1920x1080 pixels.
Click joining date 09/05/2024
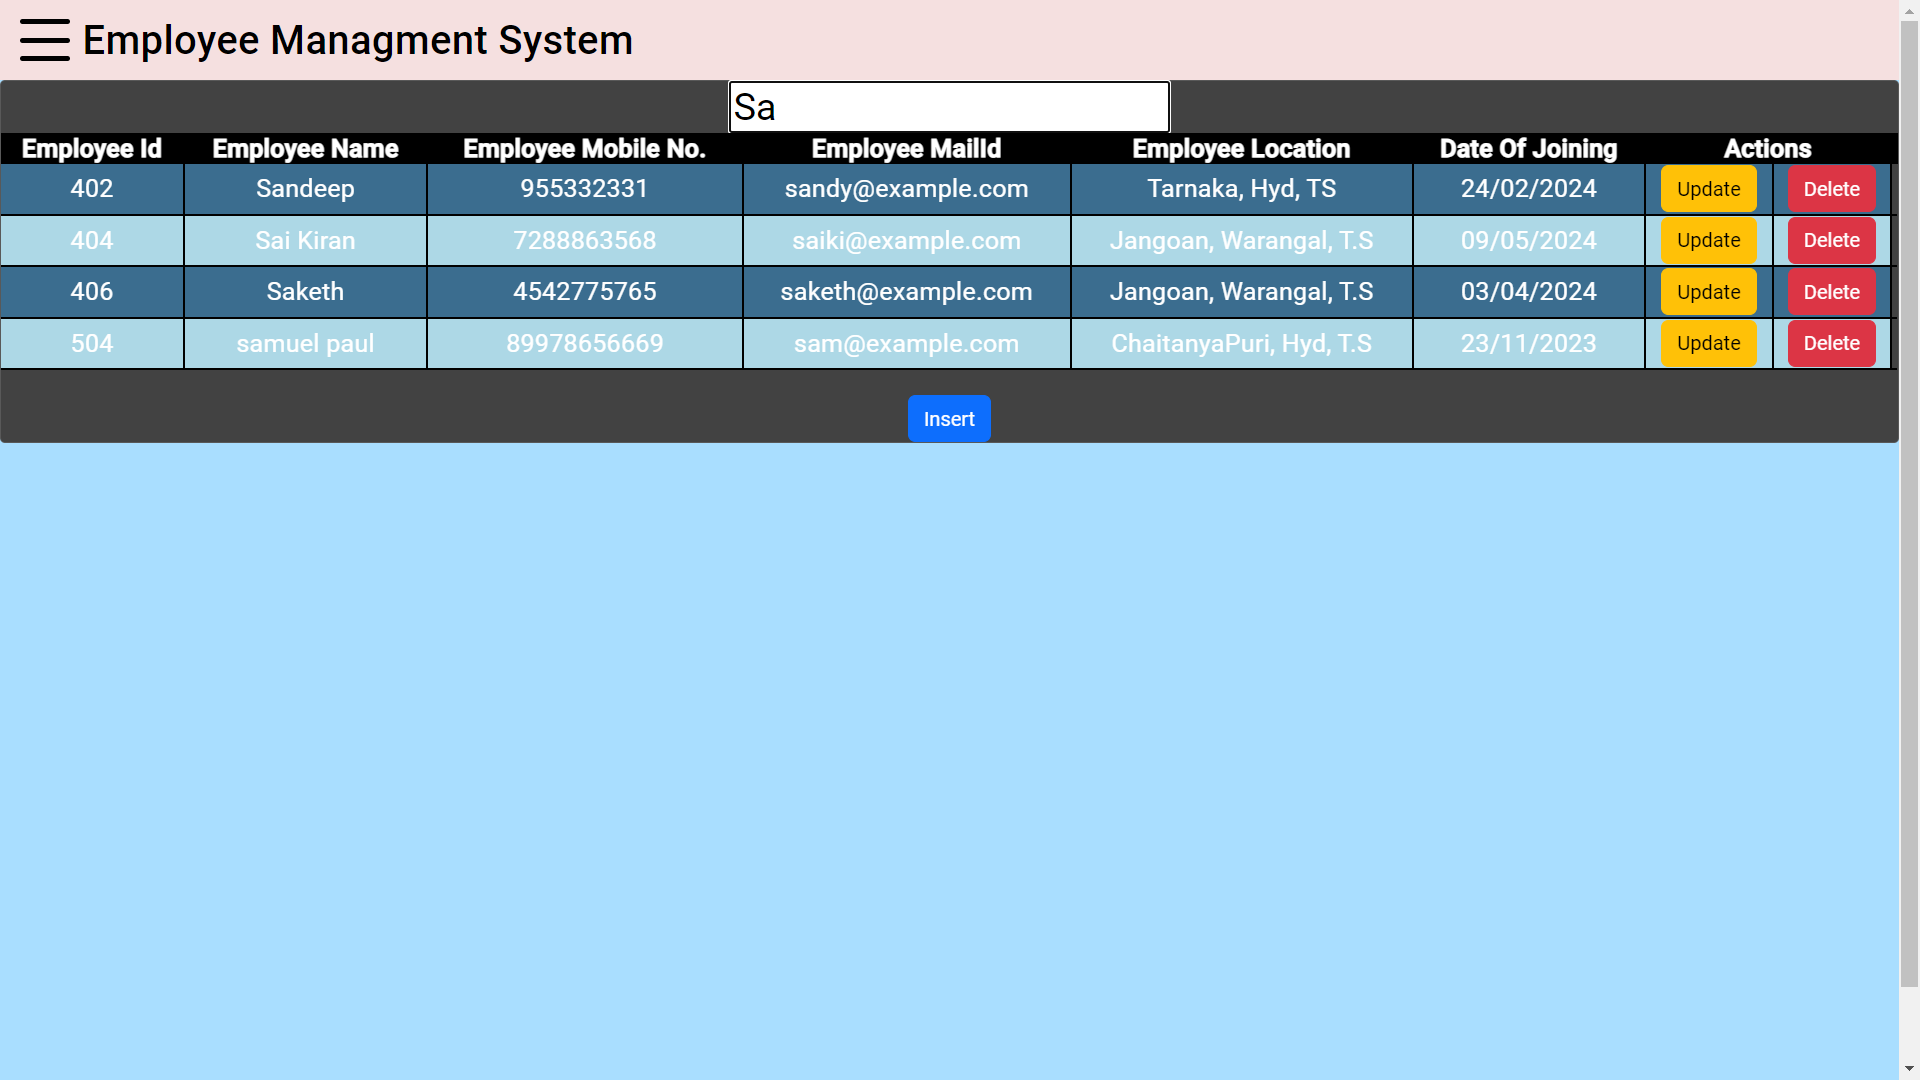[x=1528, y=240]
